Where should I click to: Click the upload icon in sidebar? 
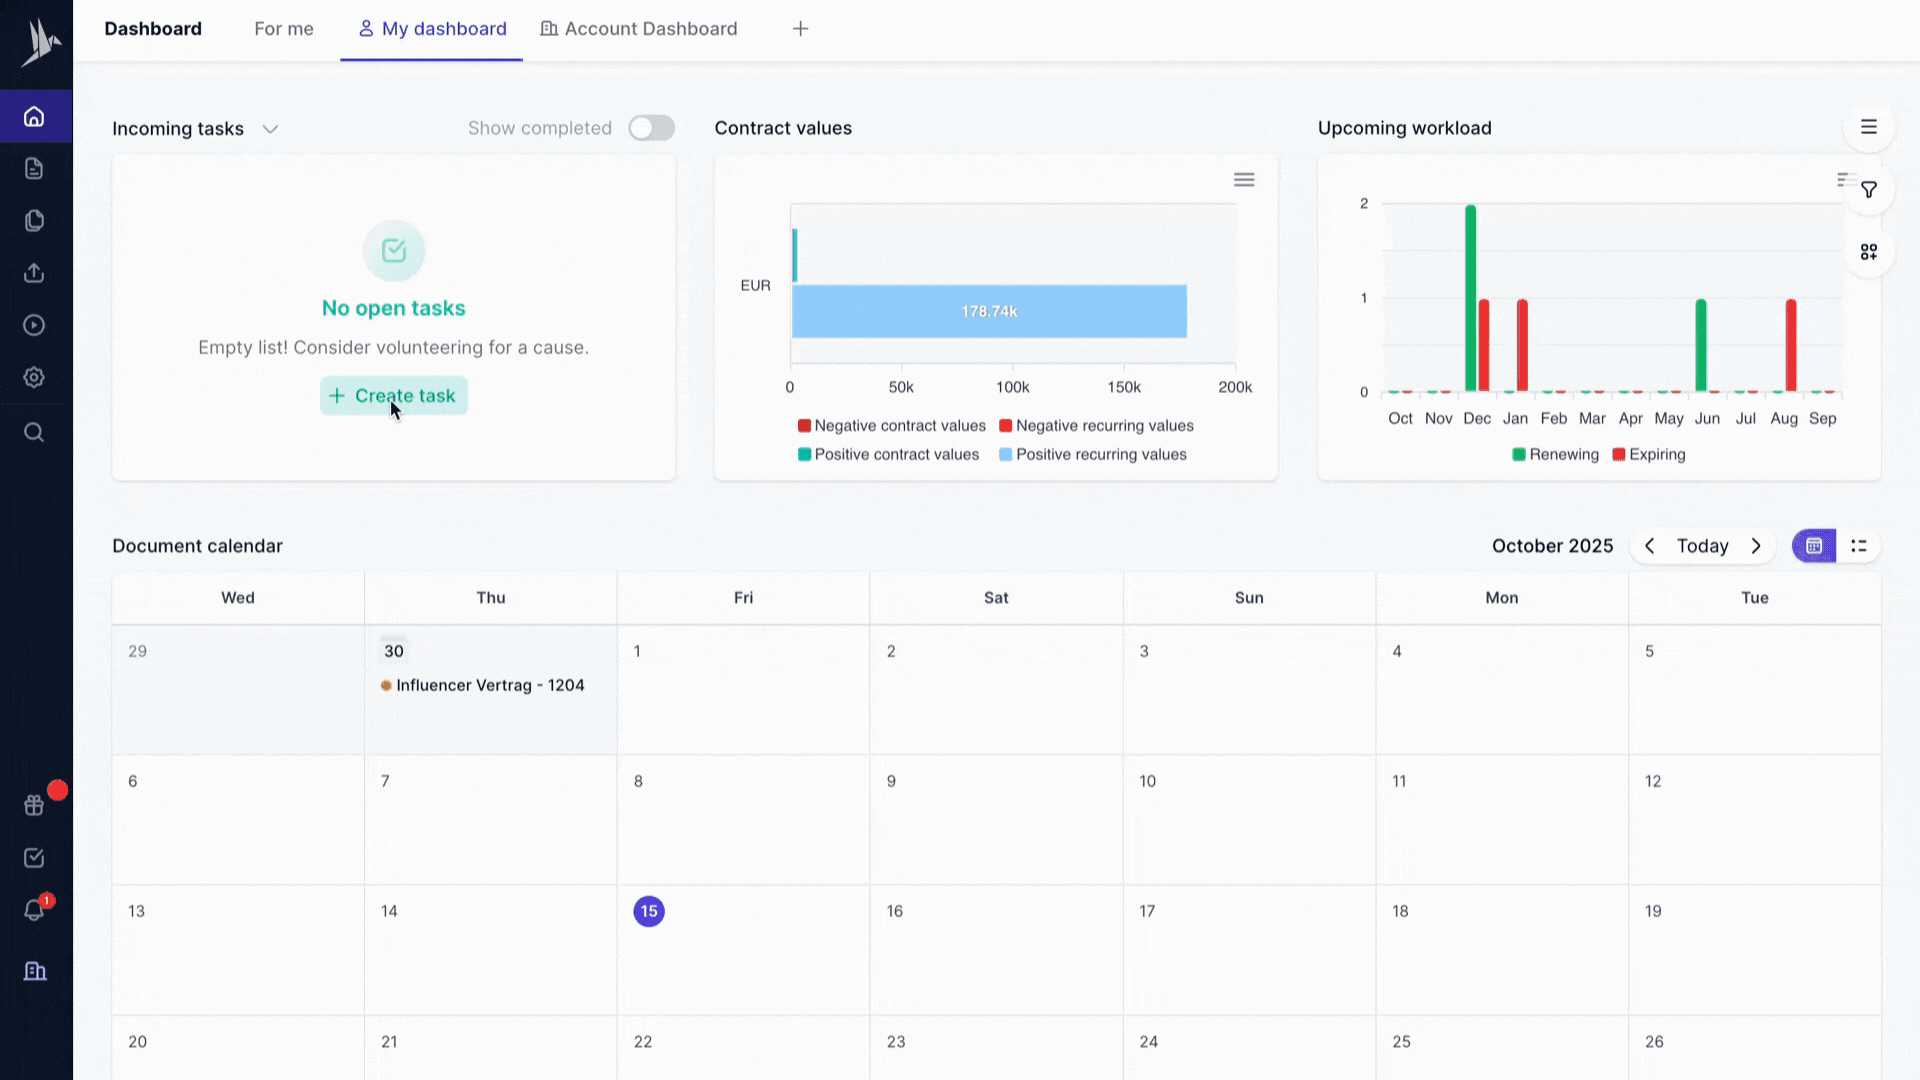coord(34,273)
